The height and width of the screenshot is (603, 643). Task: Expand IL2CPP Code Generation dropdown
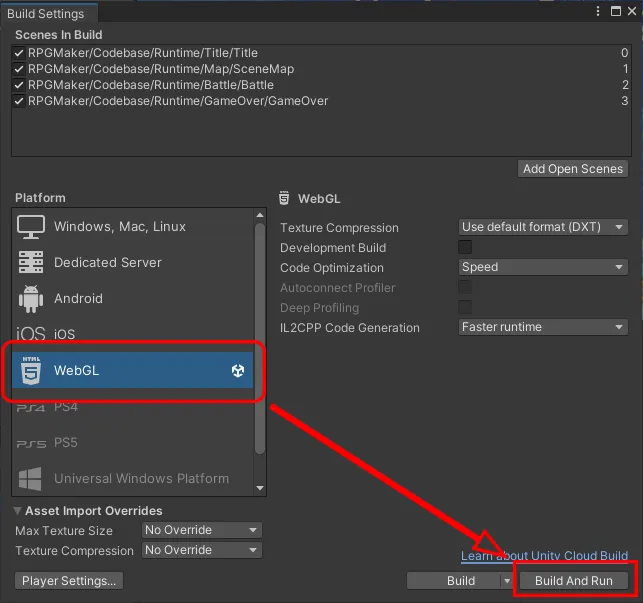point(543,327)
